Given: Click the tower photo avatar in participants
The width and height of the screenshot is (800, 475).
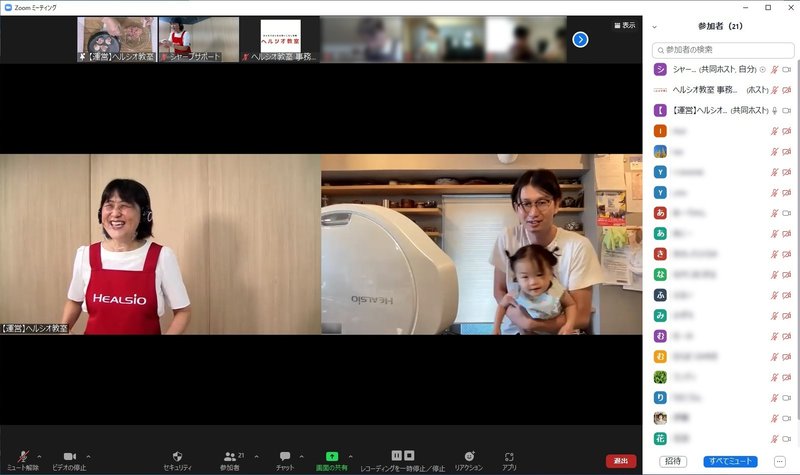Looking at the screenshot, I should pyautogui.click(x=660, y=152).
